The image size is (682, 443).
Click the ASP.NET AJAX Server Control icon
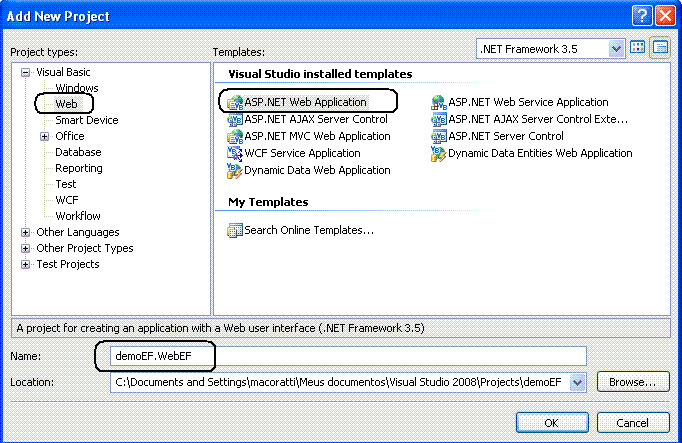(x=235, y=120)
